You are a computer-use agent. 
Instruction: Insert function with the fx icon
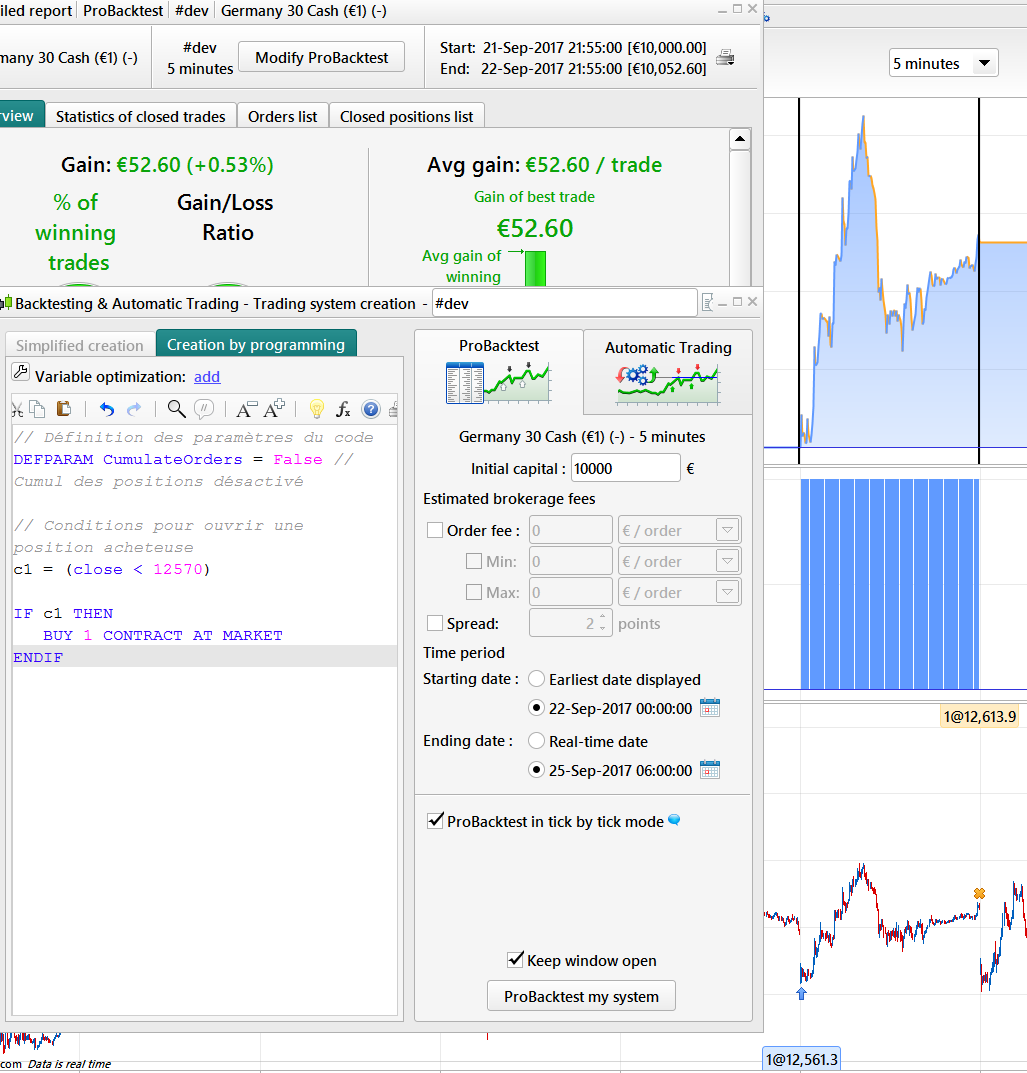[x=343, y=409]
